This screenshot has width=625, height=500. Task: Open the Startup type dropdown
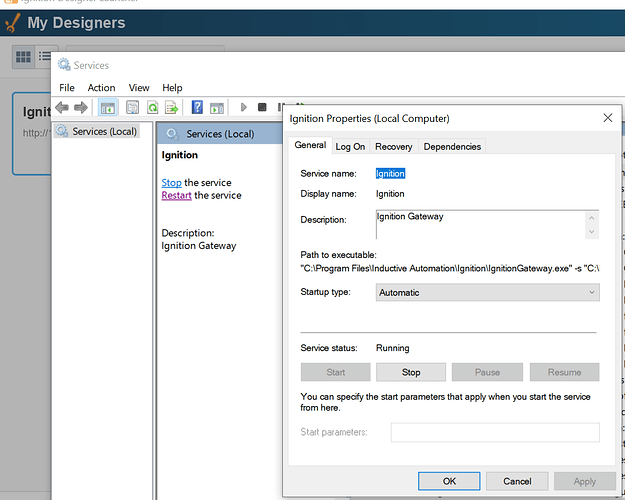[487, 292]
